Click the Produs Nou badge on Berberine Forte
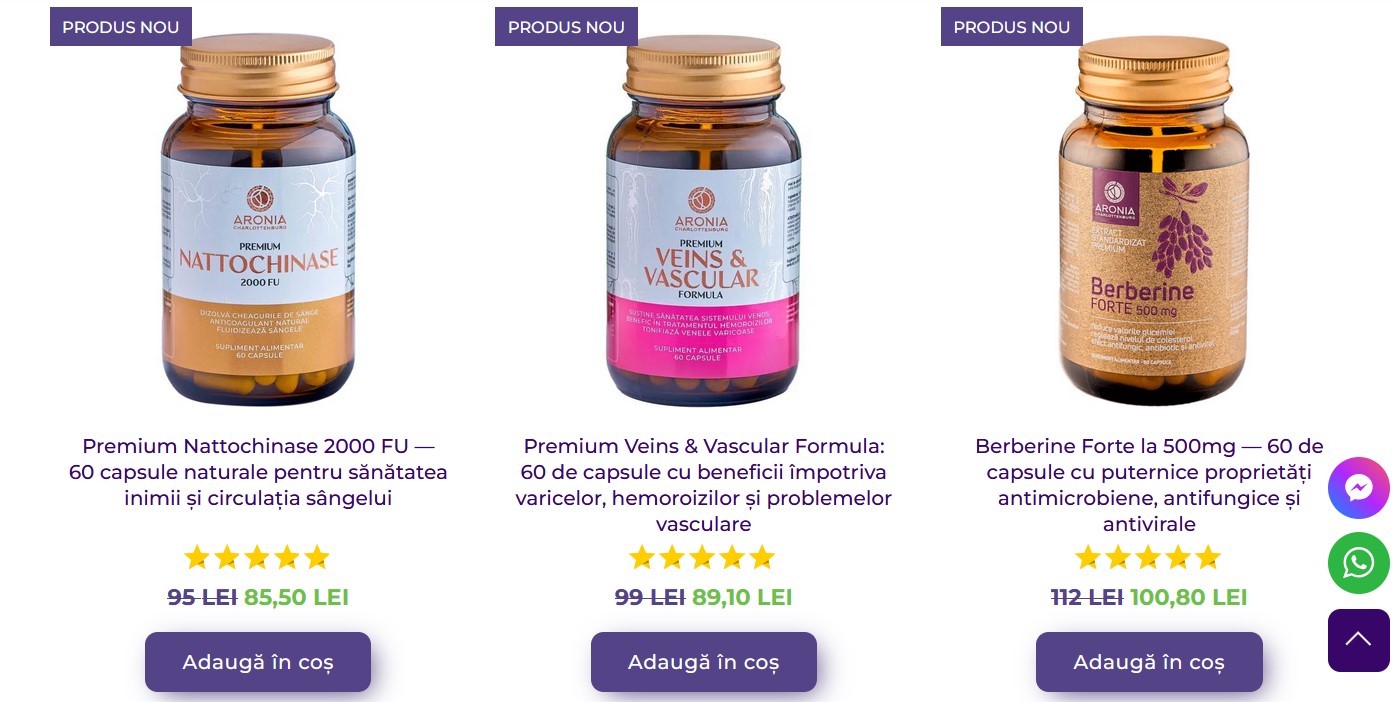Screen dimensions: 1397x702 (1012, 27)
